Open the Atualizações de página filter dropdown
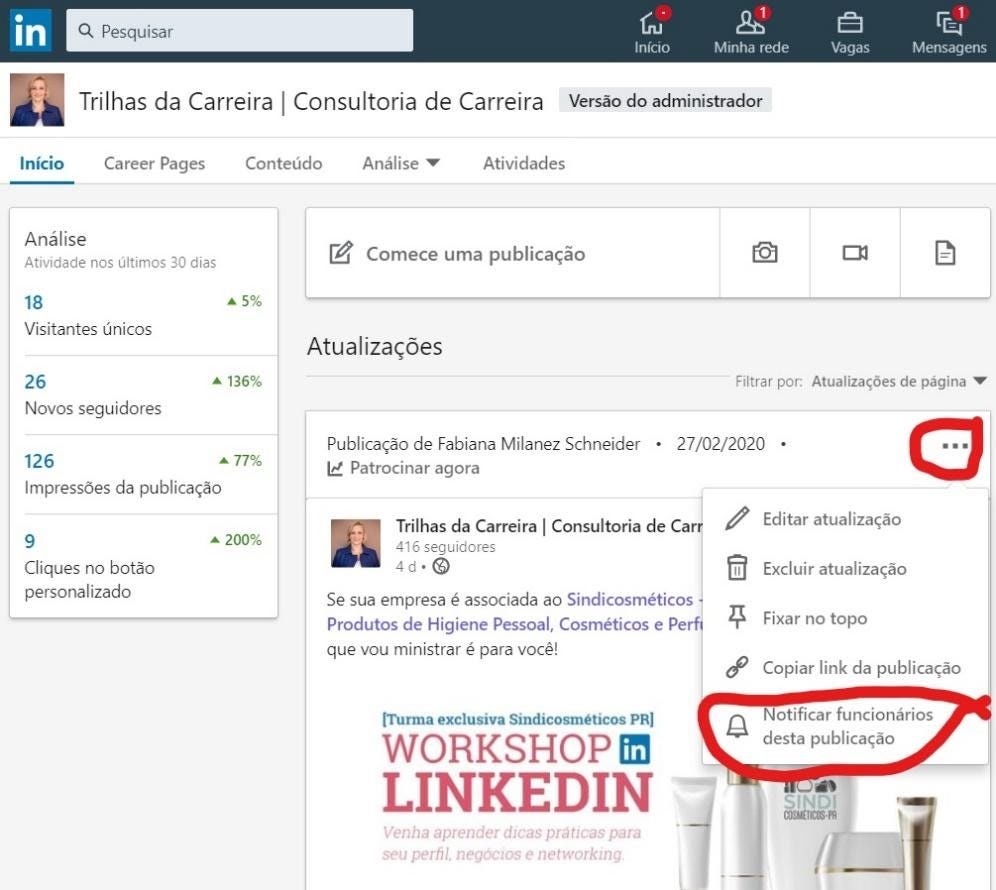 pos(898,381)
